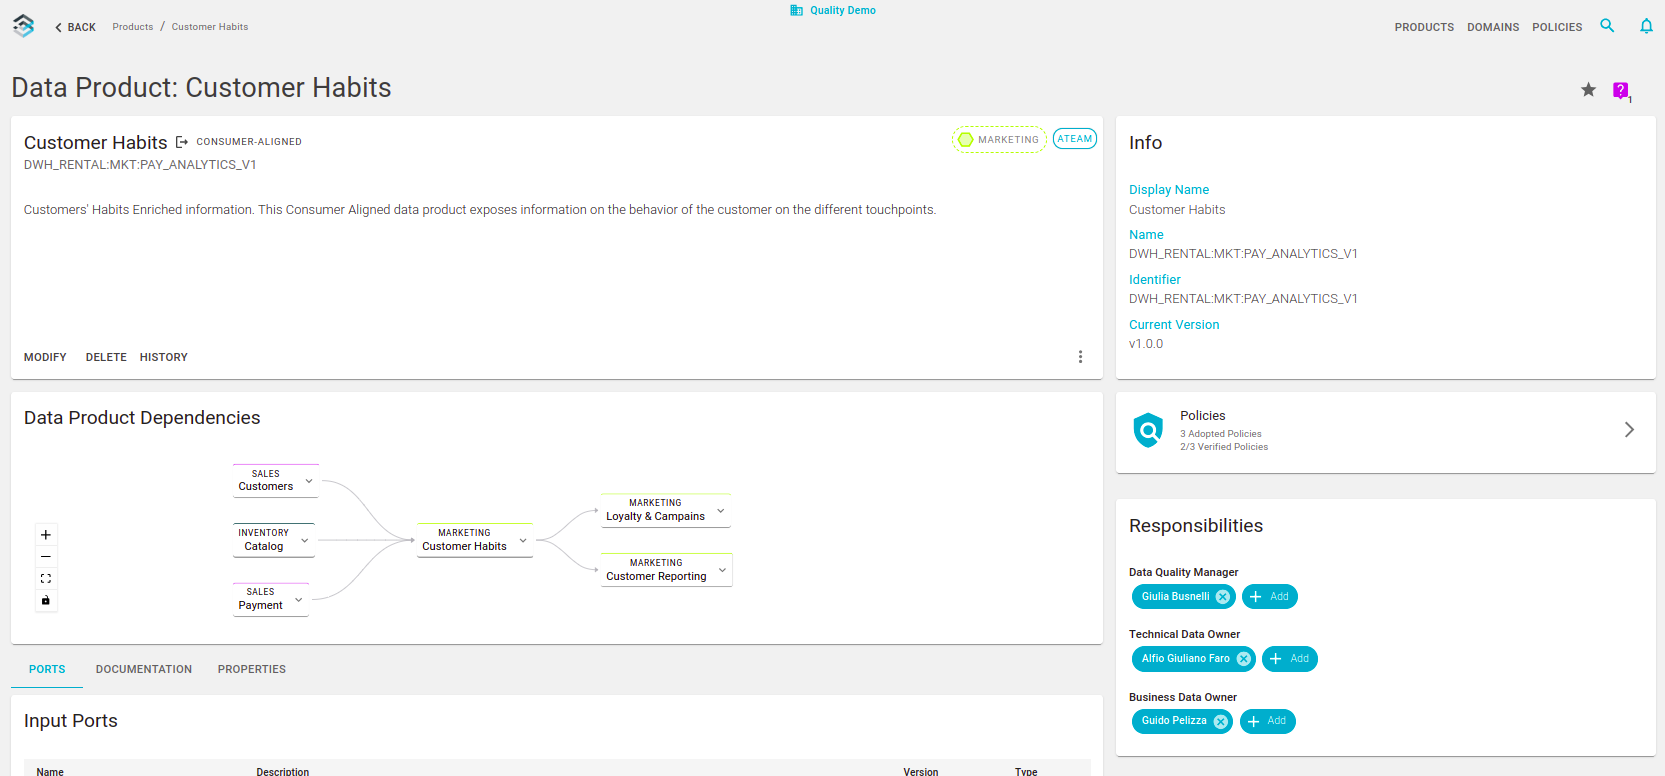
Task: Switch to the DOCUMENTATION tab
Action: click(144, 669)
